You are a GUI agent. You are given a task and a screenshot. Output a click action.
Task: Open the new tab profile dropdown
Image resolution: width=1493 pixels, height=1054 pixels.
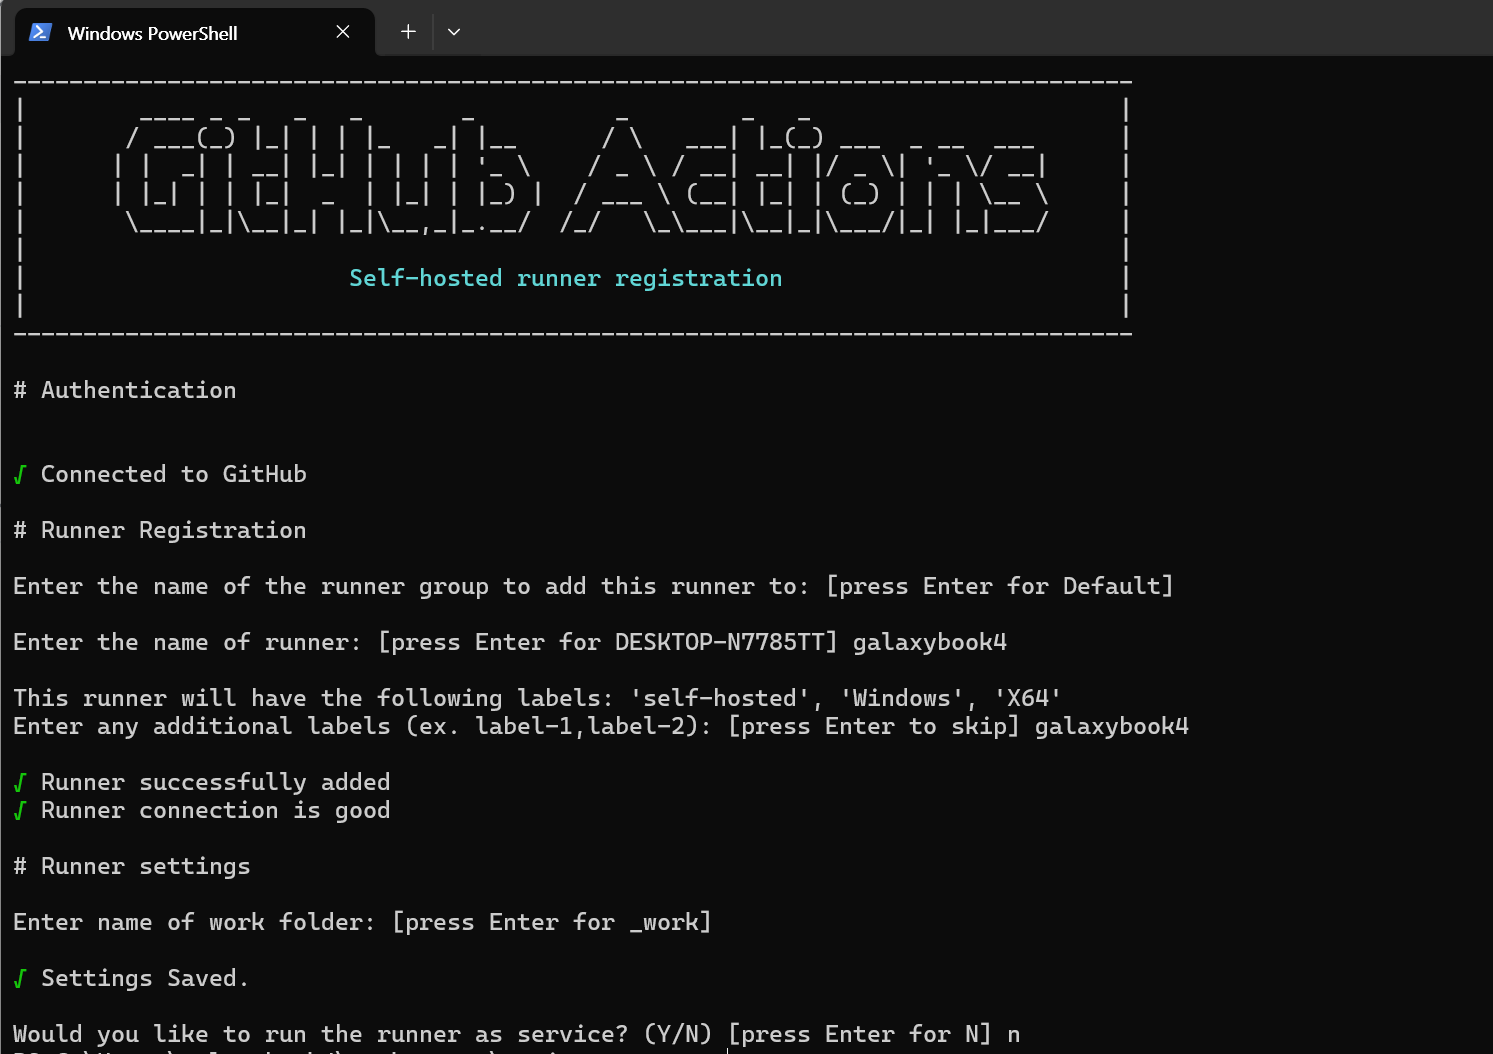(x=454, y=32)
